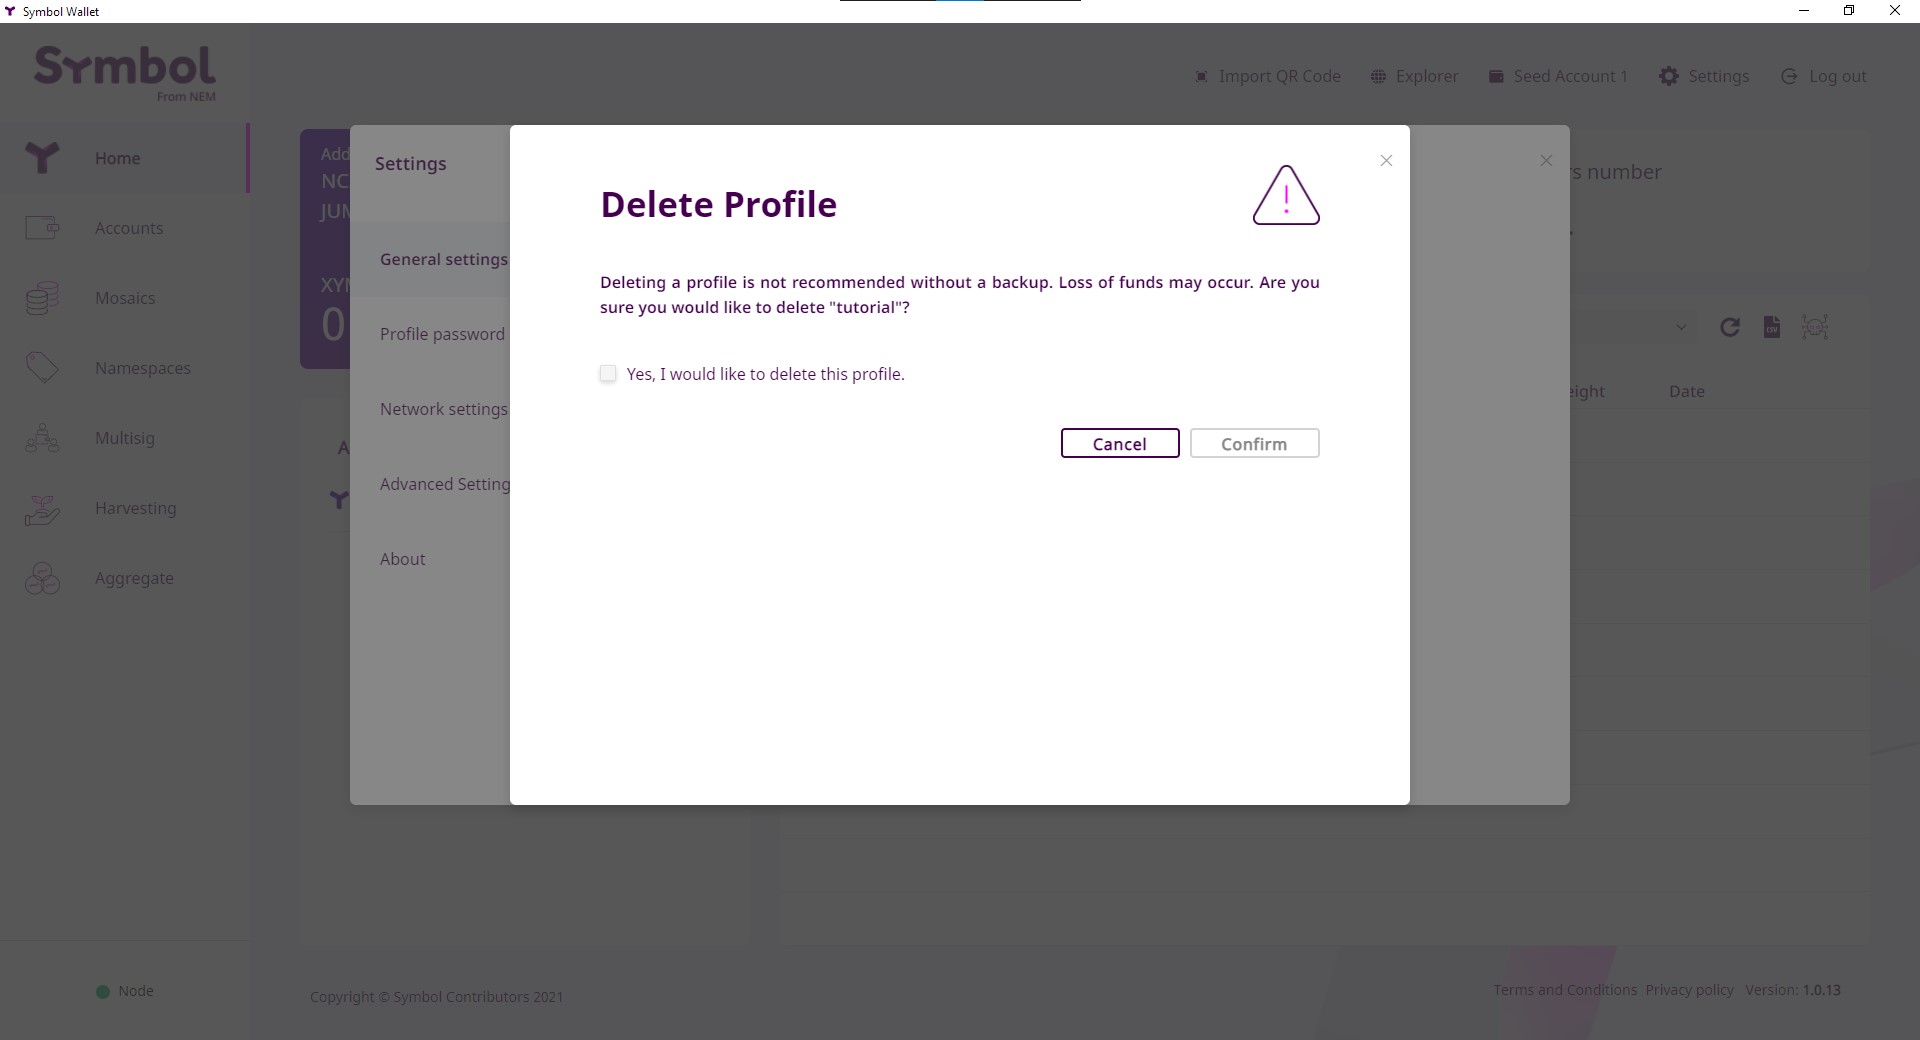Image resolution: width=1920 pixels, height=1040 pixels.
Task: Close the Settings panel behind dialog
Action: click(1546, 161)
